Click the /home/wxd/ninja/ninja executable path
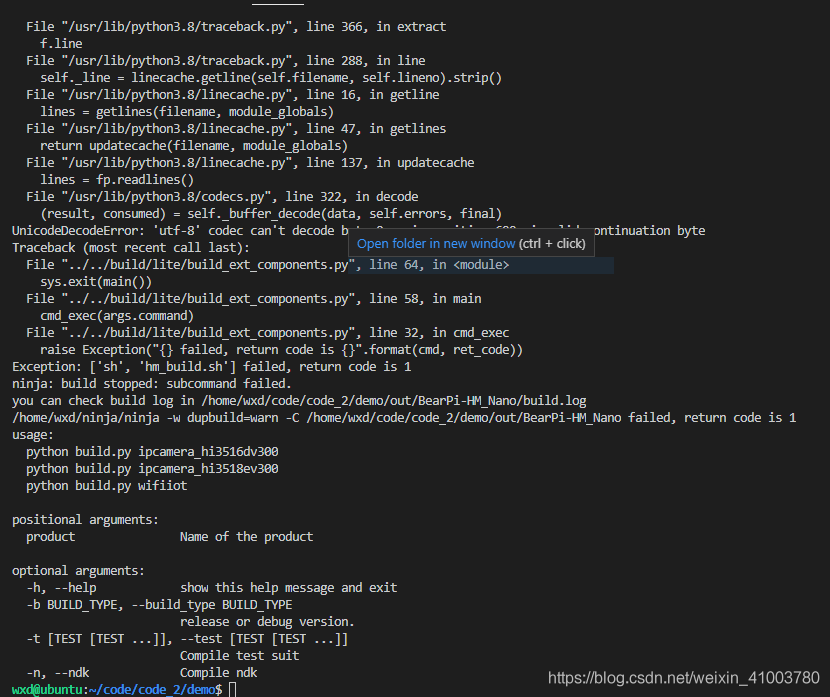Screen dimensions: 830x697 click(x=86, y=418)
